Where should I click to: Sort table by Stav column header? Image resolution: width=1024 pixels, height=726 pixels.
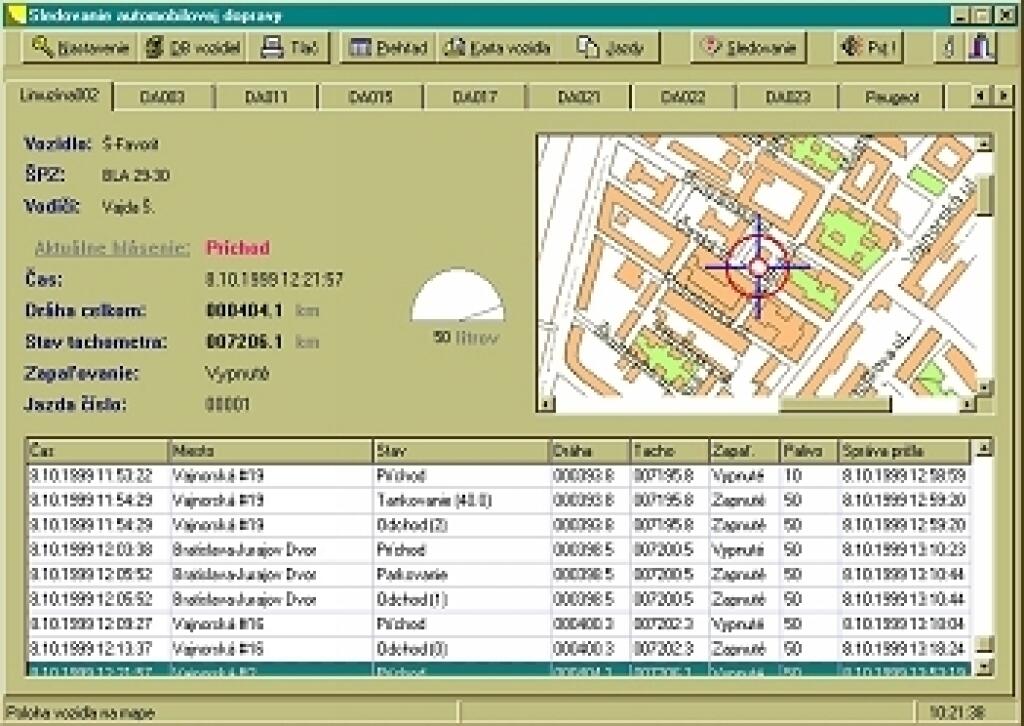[x=461, y=450]
